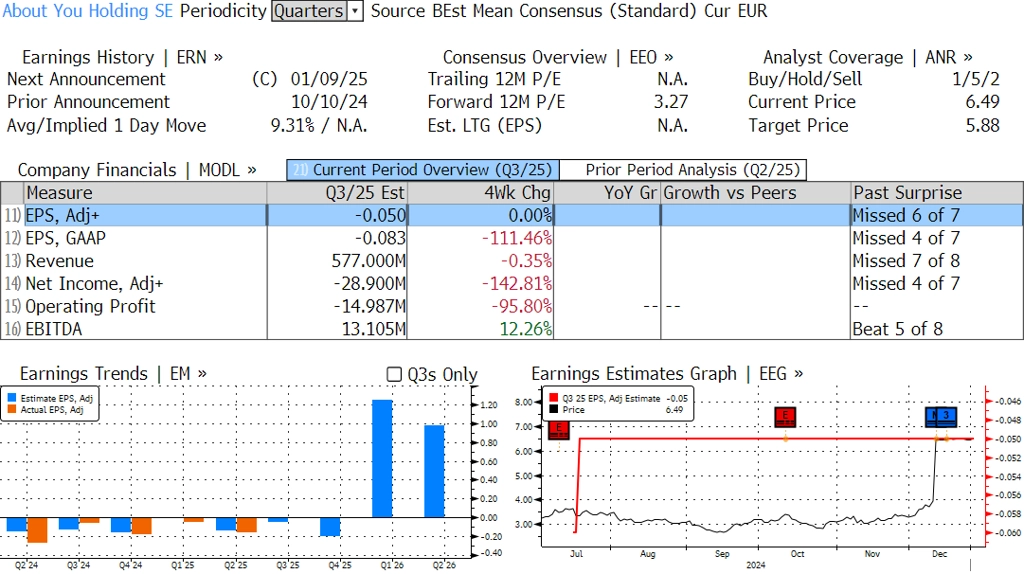Click the EBITDA 4Wk change 12.26%

point(526,329)
